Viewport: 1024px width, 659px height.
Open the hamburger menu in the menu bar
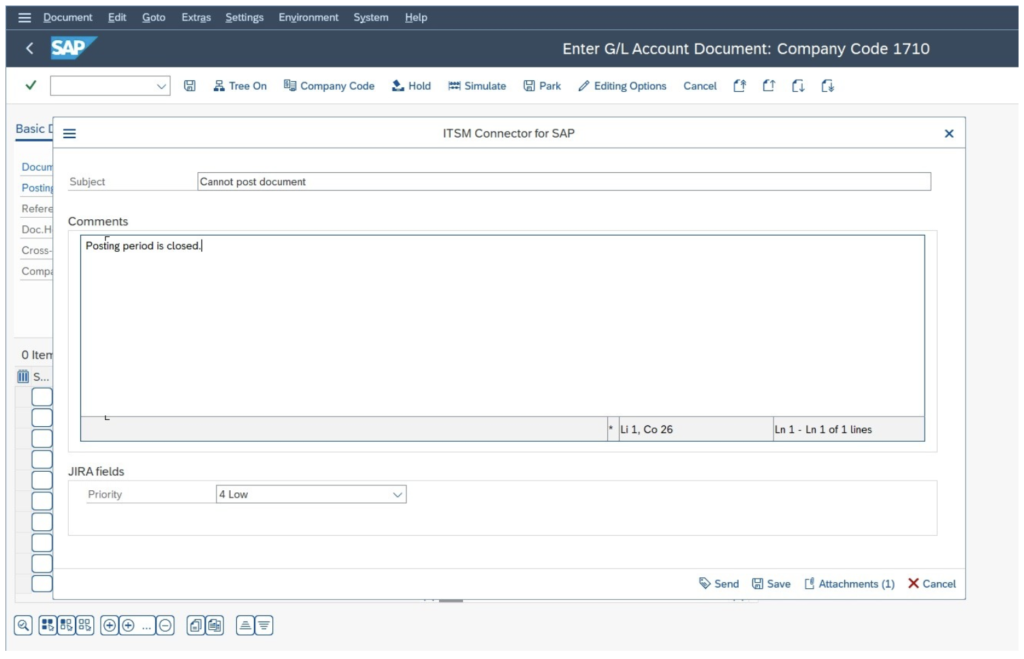pyautogui.click(x=24, y=18)
